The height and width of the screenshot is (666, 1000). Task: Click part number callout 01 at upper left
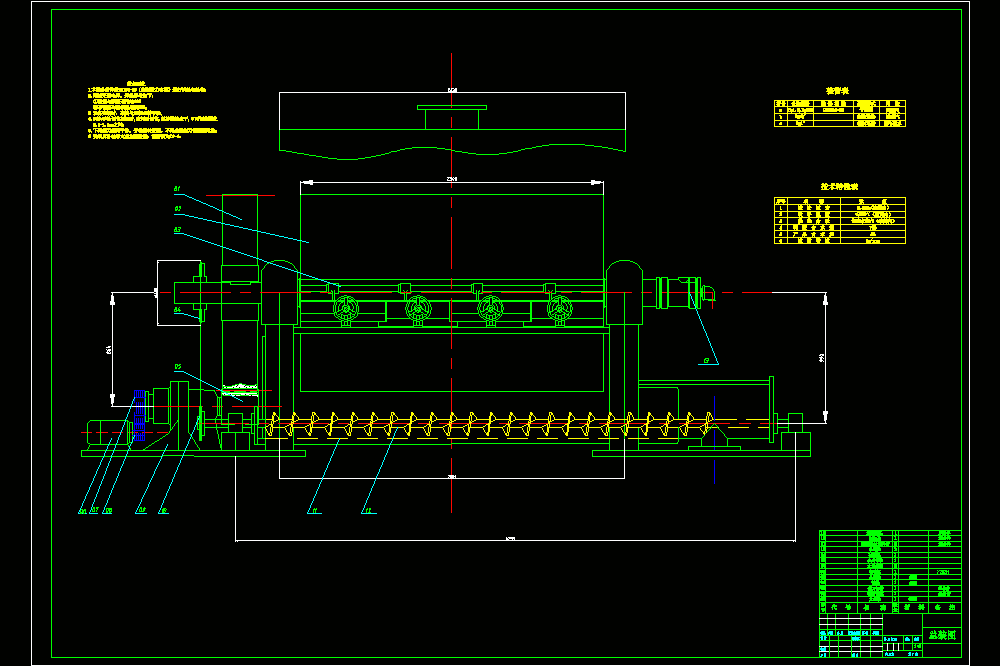(177, 189)
